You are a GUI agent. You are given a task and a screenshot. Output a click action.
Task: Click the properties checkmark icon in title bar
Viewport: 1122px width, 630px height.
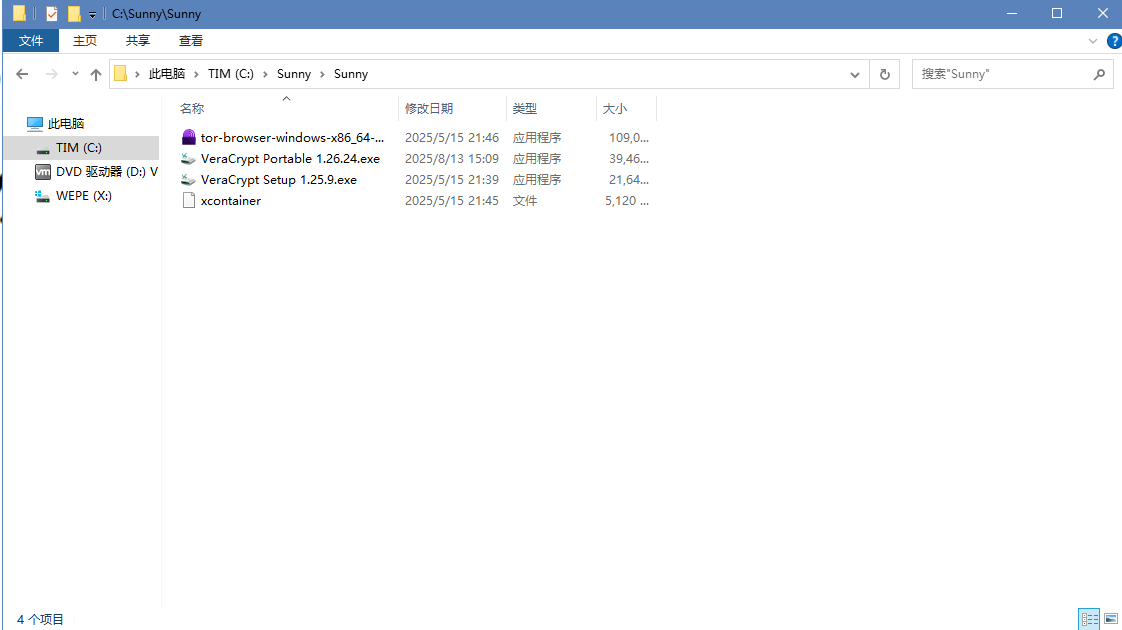pos(52,14)
